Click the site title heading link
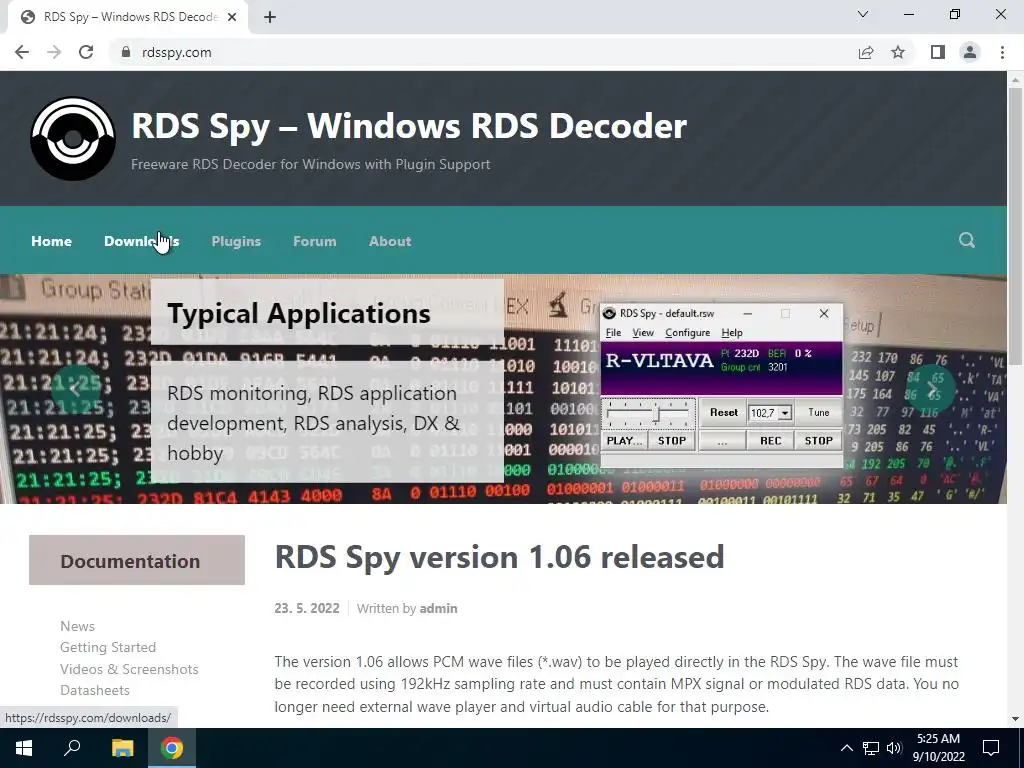1024x768 pixels. pyautogui.click(x=409, y=125)
